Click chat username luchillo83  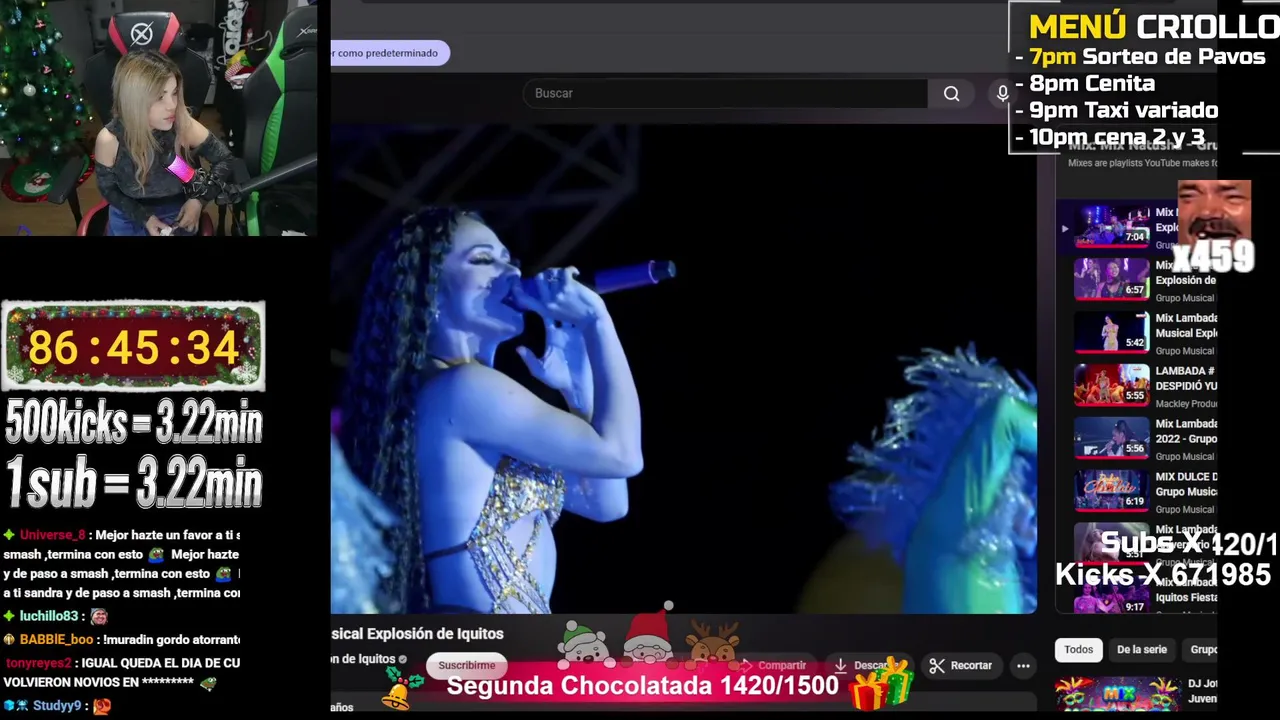[x=48, y=617]
